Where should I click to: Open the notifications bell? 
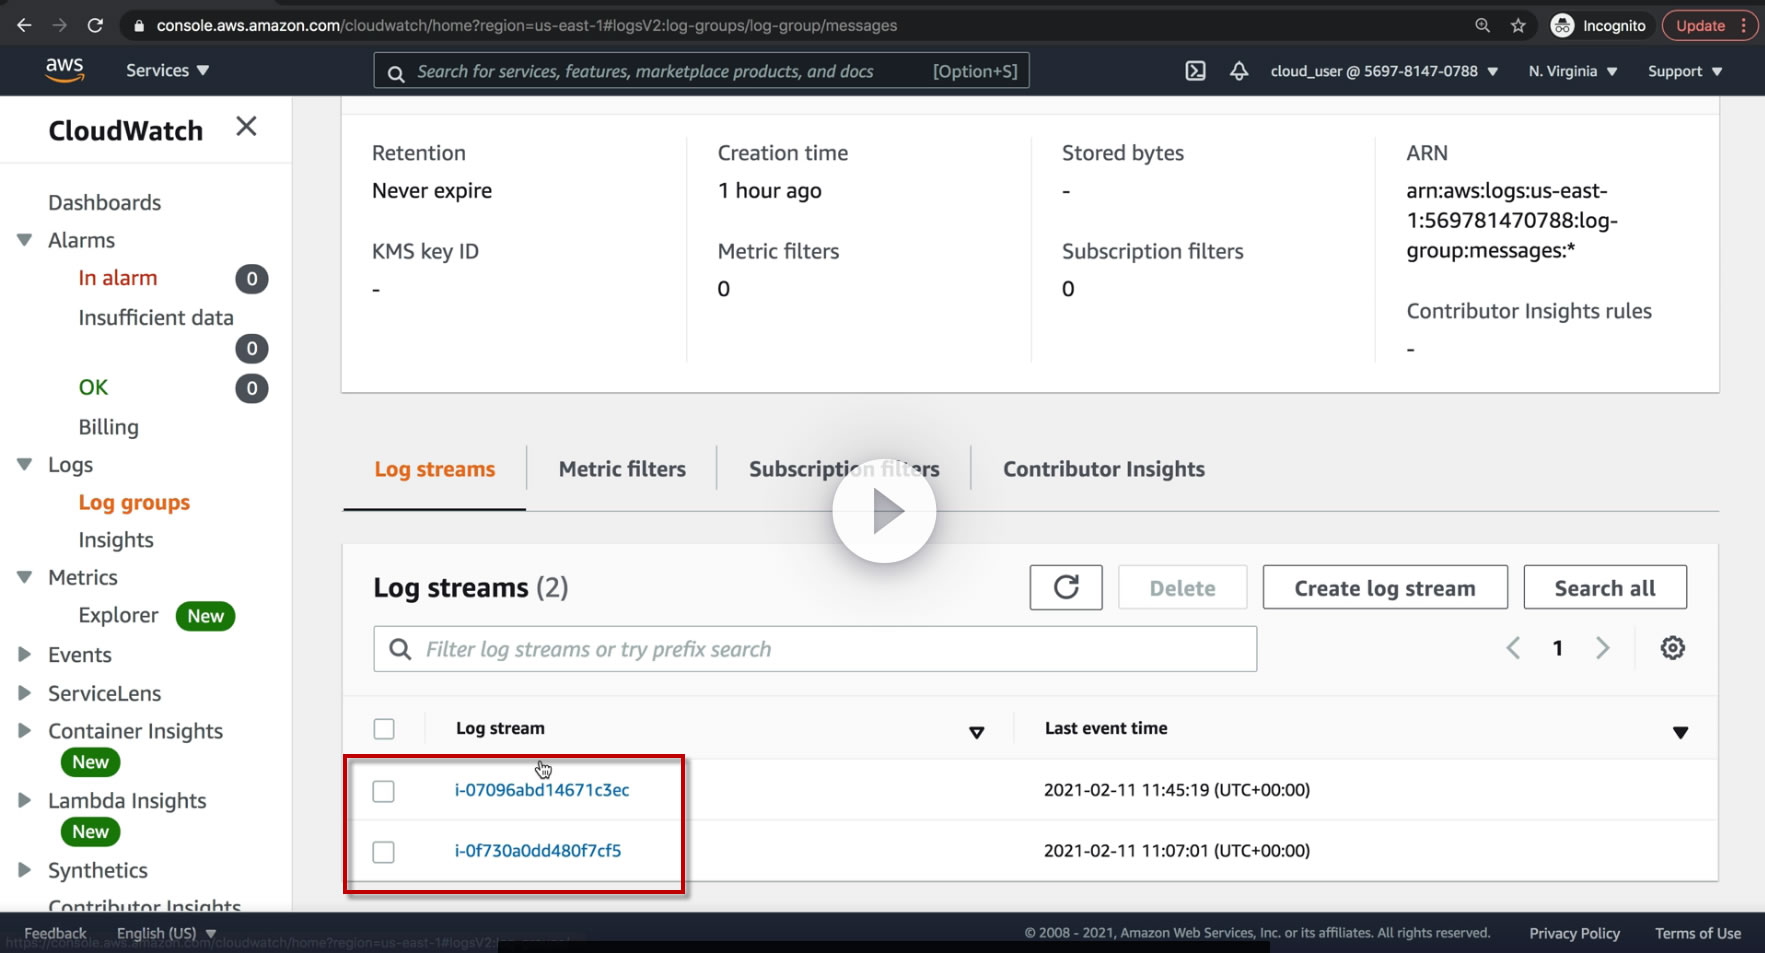click(1239, 71)
